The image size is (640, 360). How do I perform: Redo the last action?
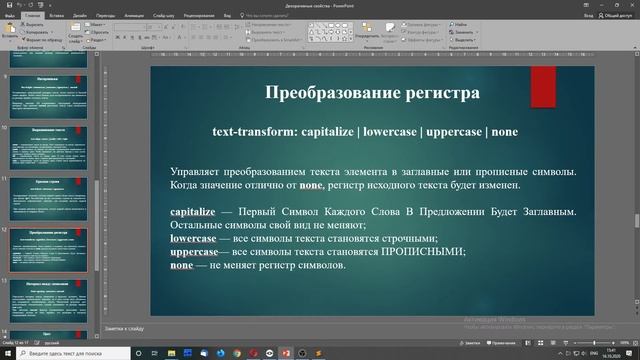30,5
